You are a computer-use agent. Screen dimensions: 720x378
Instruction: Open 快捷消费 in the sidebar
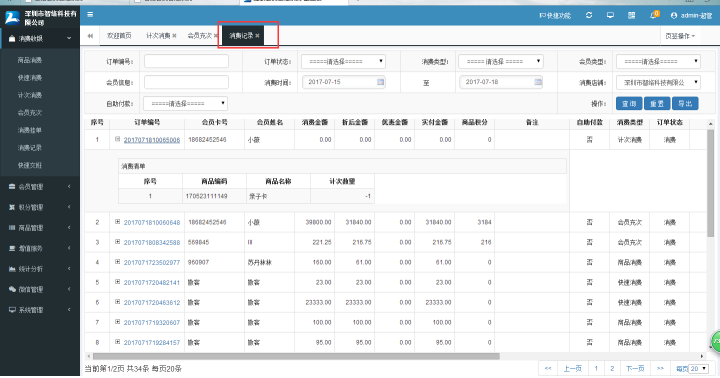pos(30,78)
